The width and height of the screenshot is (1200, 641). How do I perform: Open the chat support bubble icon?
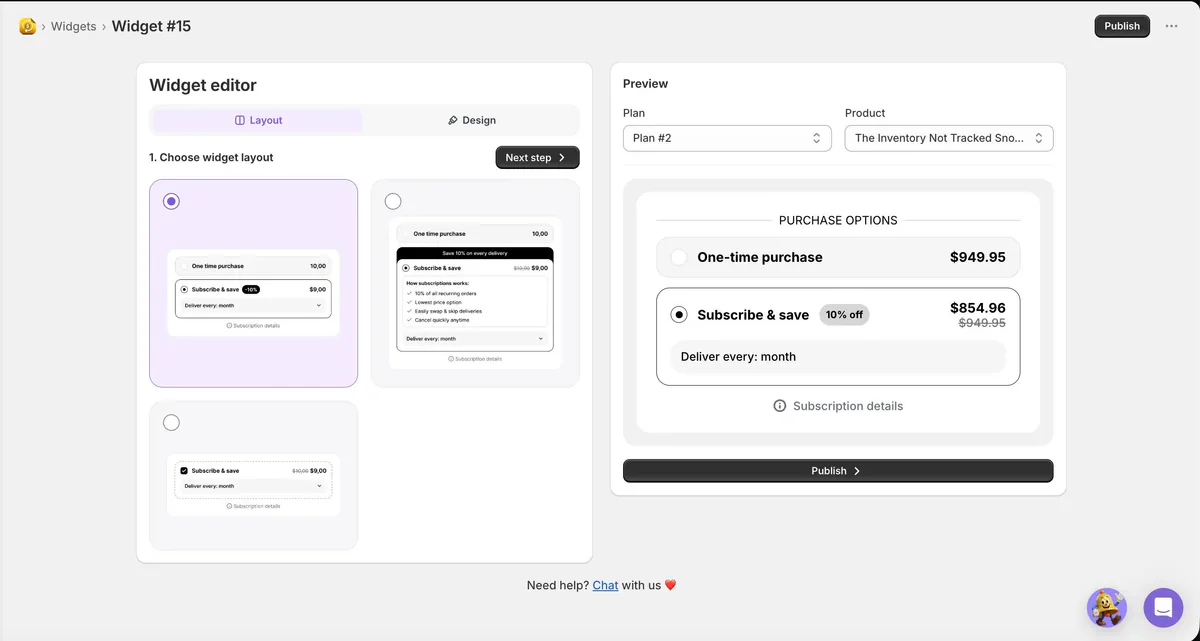(1163, 607)
